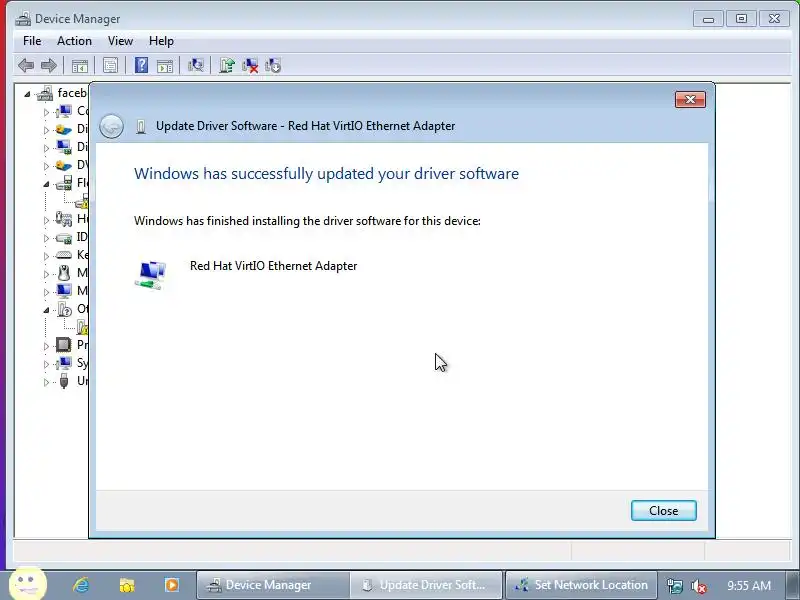Click the Back arrow in Device Manager toolbar
Viewport: 800px width, 600px height.
point(26,65)
